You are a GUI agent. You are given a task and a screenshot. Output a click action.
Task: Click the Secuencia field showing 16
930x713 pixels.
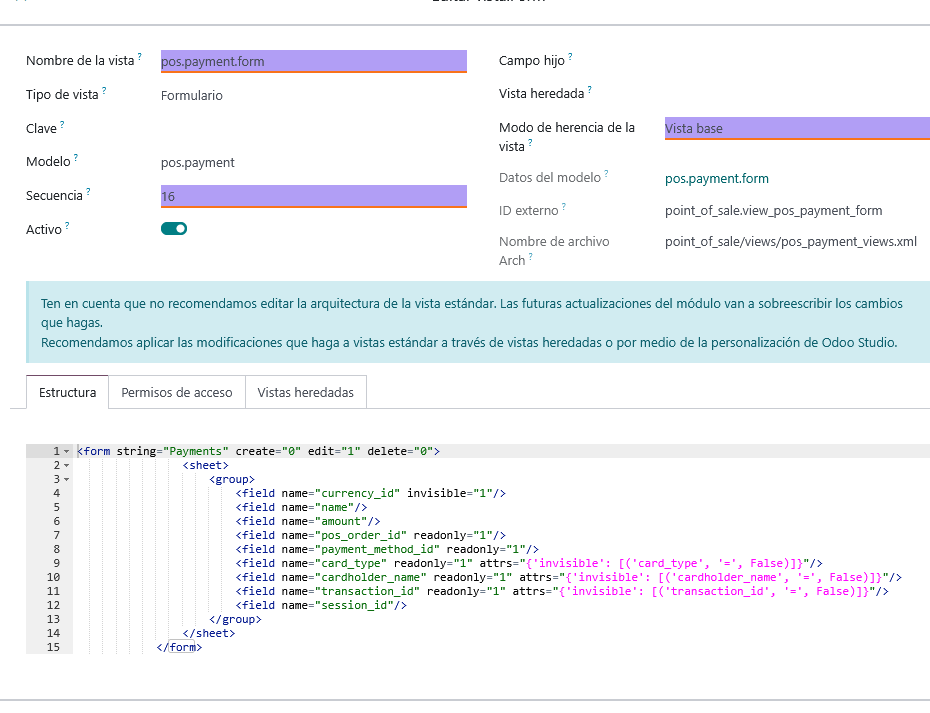(x=313, y=196)
